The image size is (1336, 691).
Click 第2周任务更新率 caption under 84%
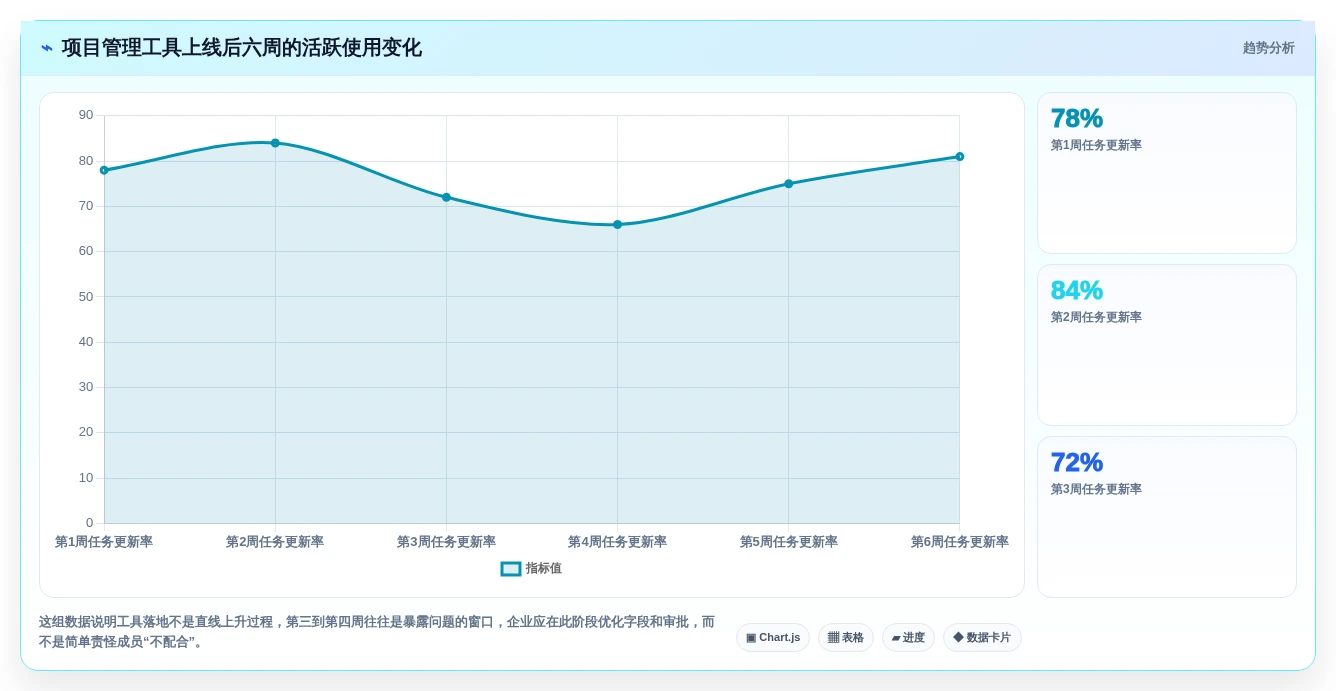[x=1096, y=317]
